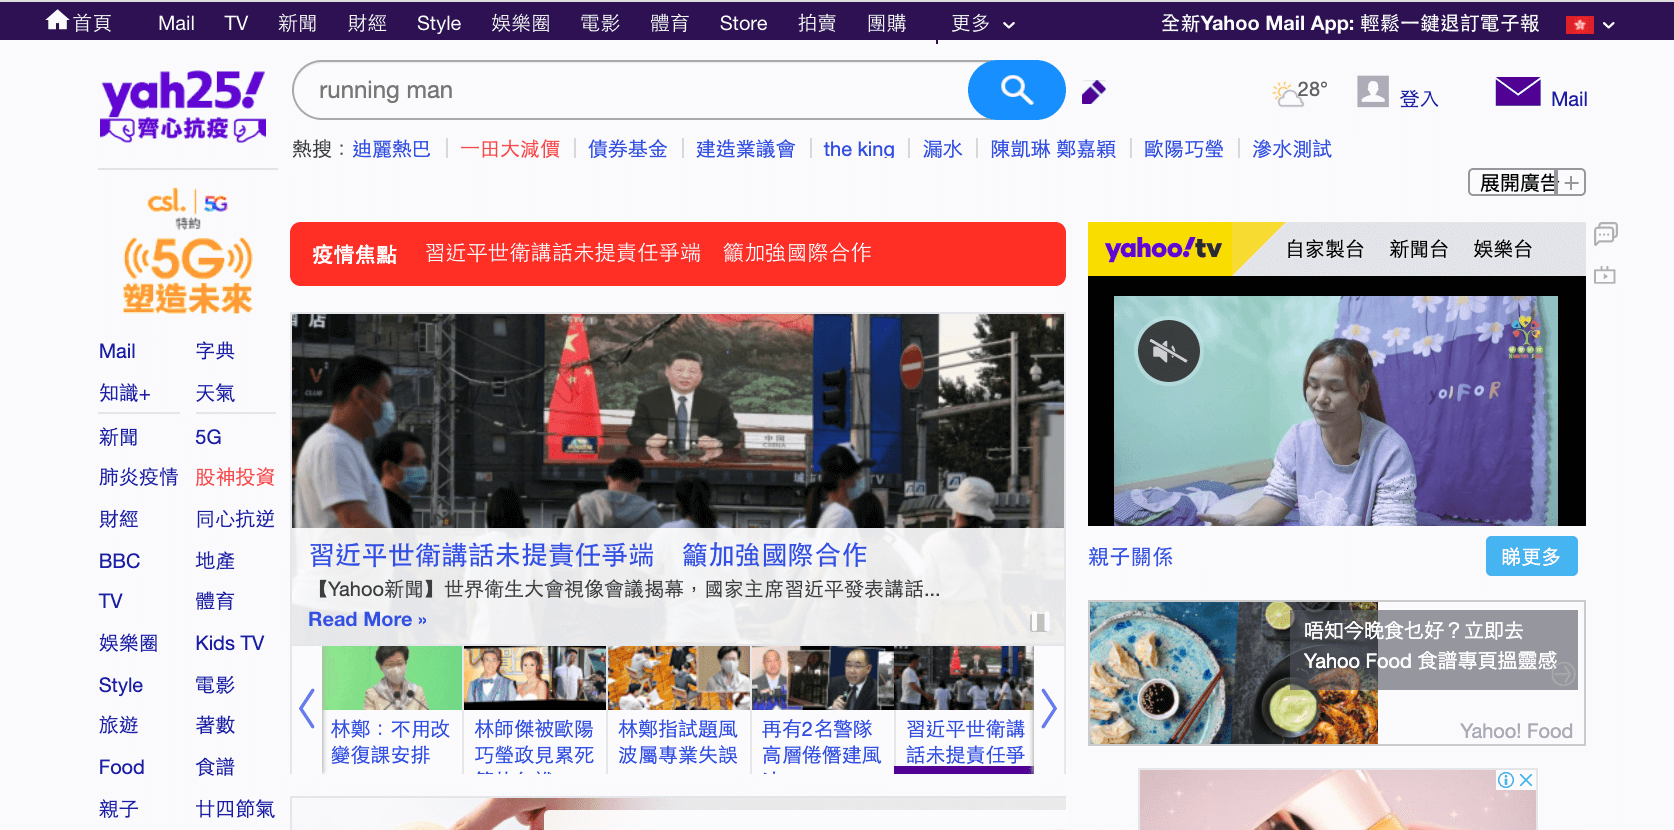Screen dimensions: 1674x830
Task: Open the csl 5G sponsor banner
Action: pyautogui.click(x=187, y=250)
